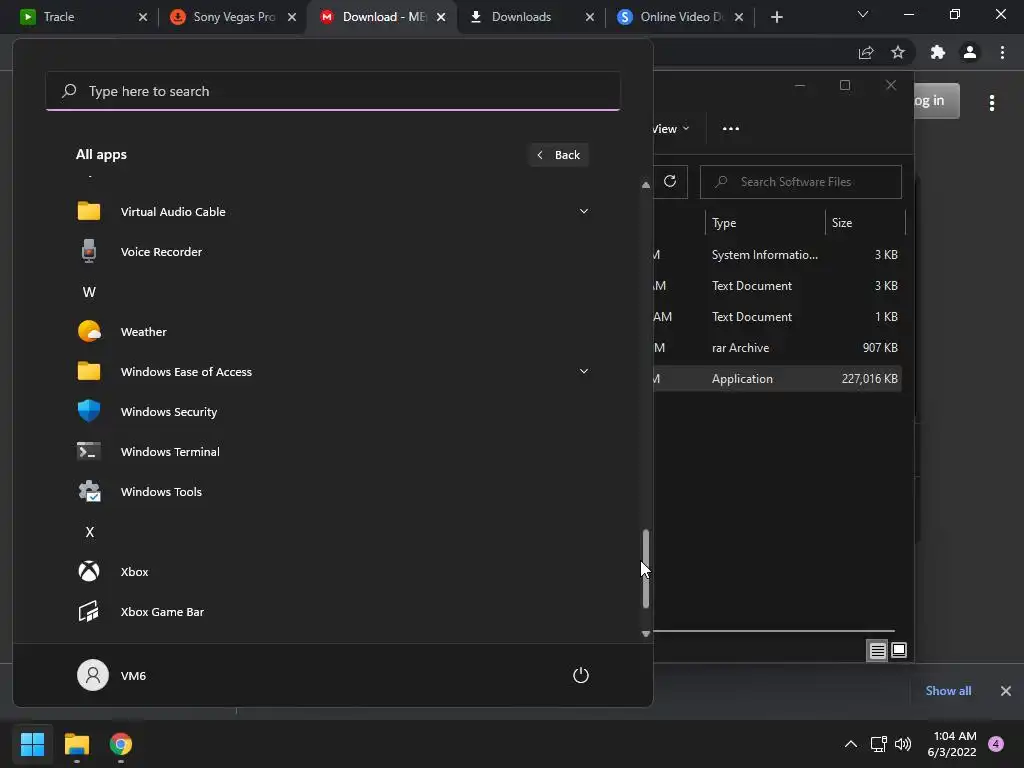This screenshot has height=768, width=1024.
Task: Bookmark this page with the star icon
Action: (898, 52)
